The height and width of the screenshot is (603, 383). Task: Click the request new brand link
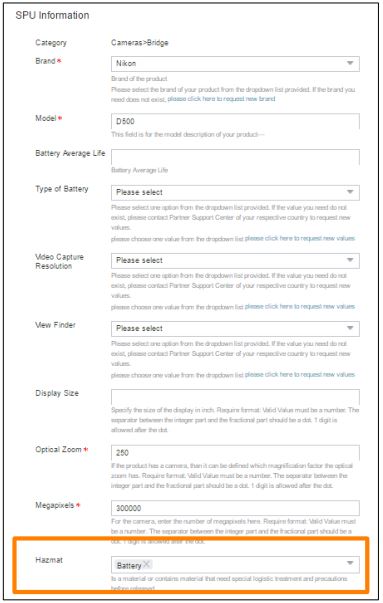coord(221,99)
